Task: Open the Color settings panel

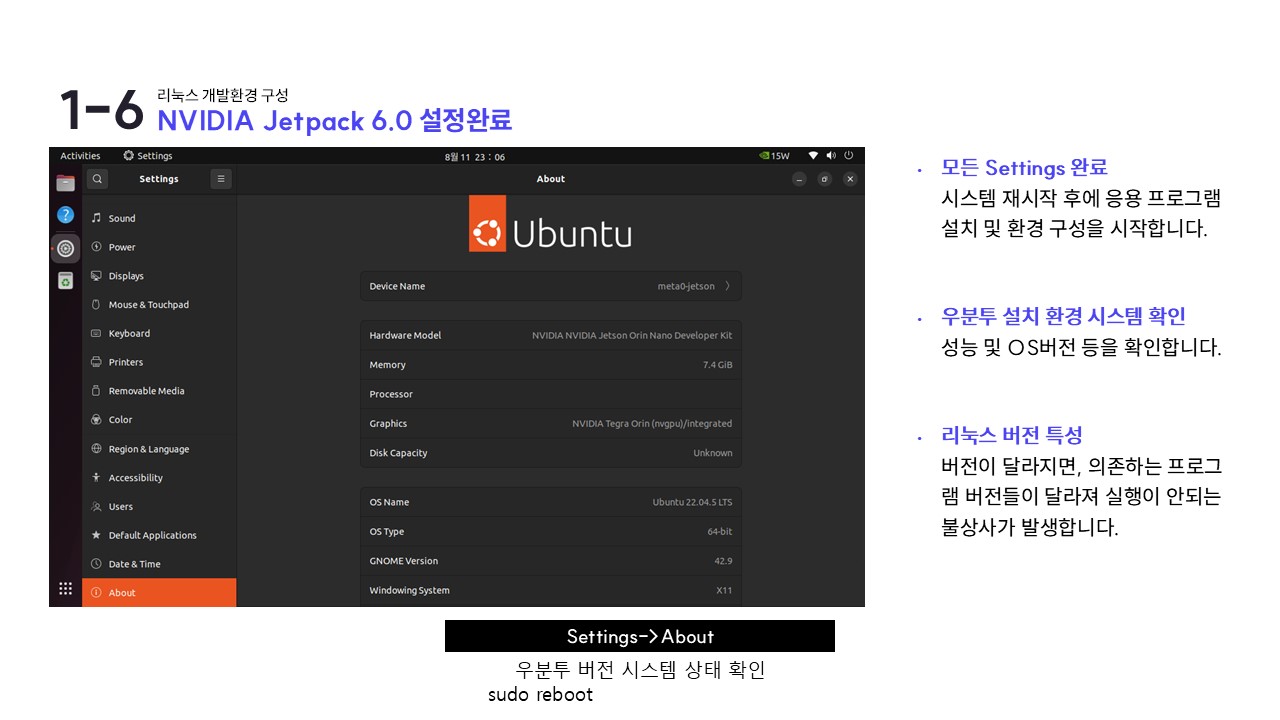Action: (x=160, y=420)
